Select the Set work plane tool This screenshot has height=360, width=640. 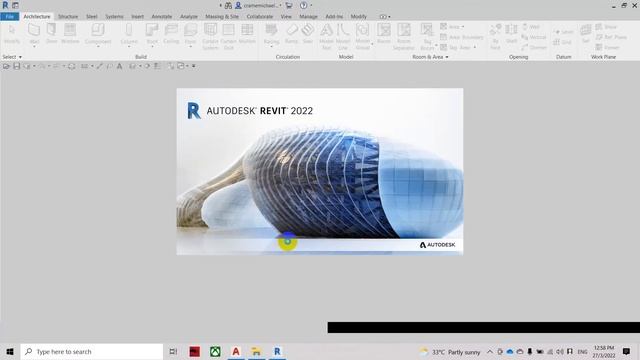586,33
